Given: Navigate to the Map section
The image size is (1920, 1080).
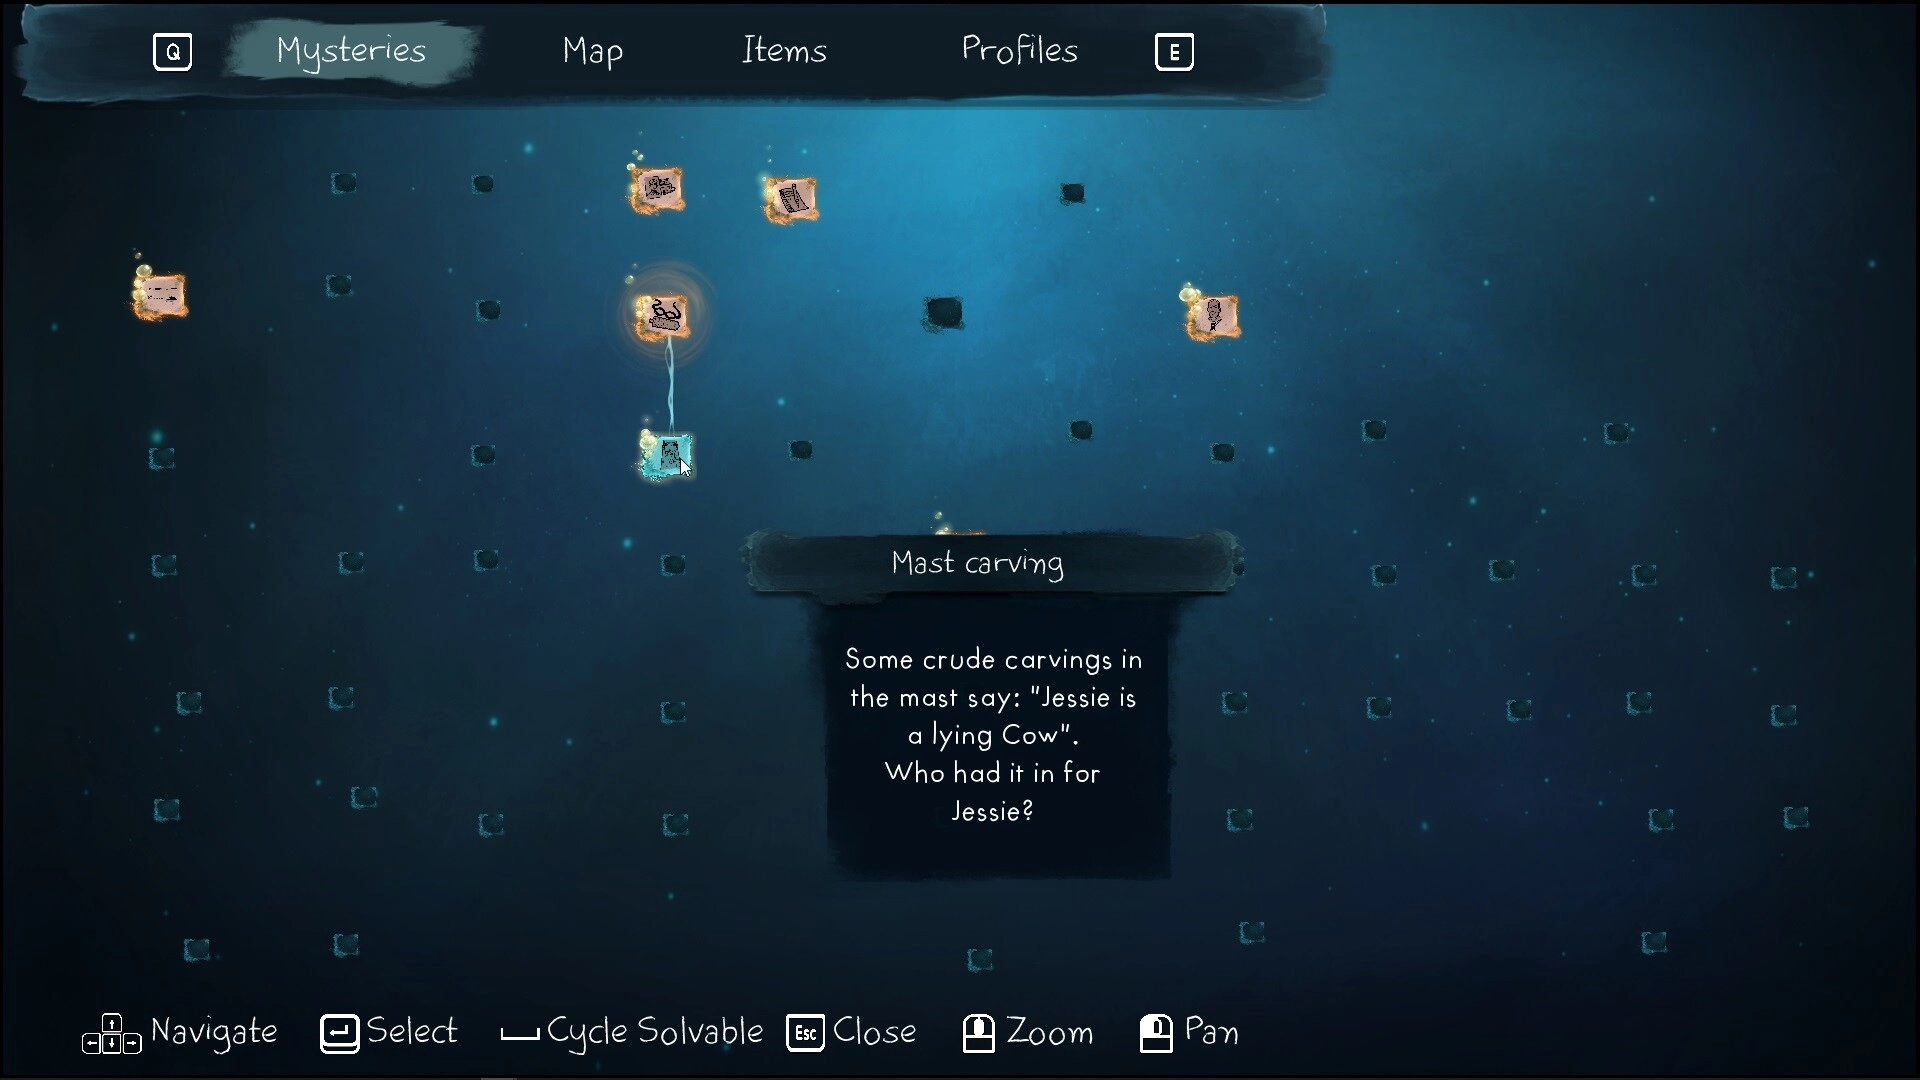Looking at the screenshot, I should [593, 50].
